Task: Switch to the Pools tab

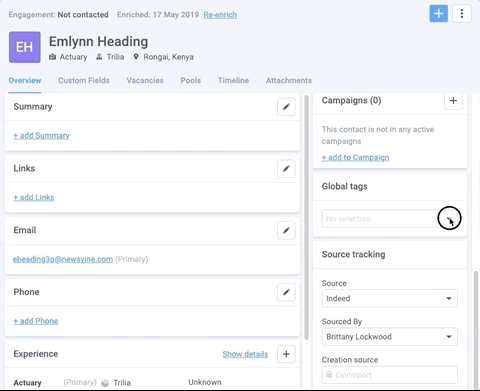Action: click(191, 80)
